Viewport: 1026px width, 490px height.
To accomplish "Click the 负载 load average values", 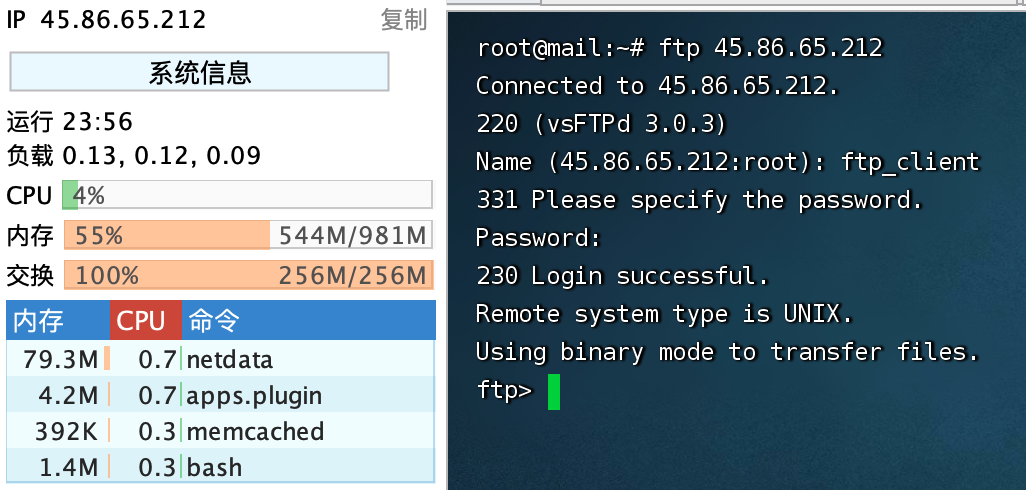I will point(162,156).
